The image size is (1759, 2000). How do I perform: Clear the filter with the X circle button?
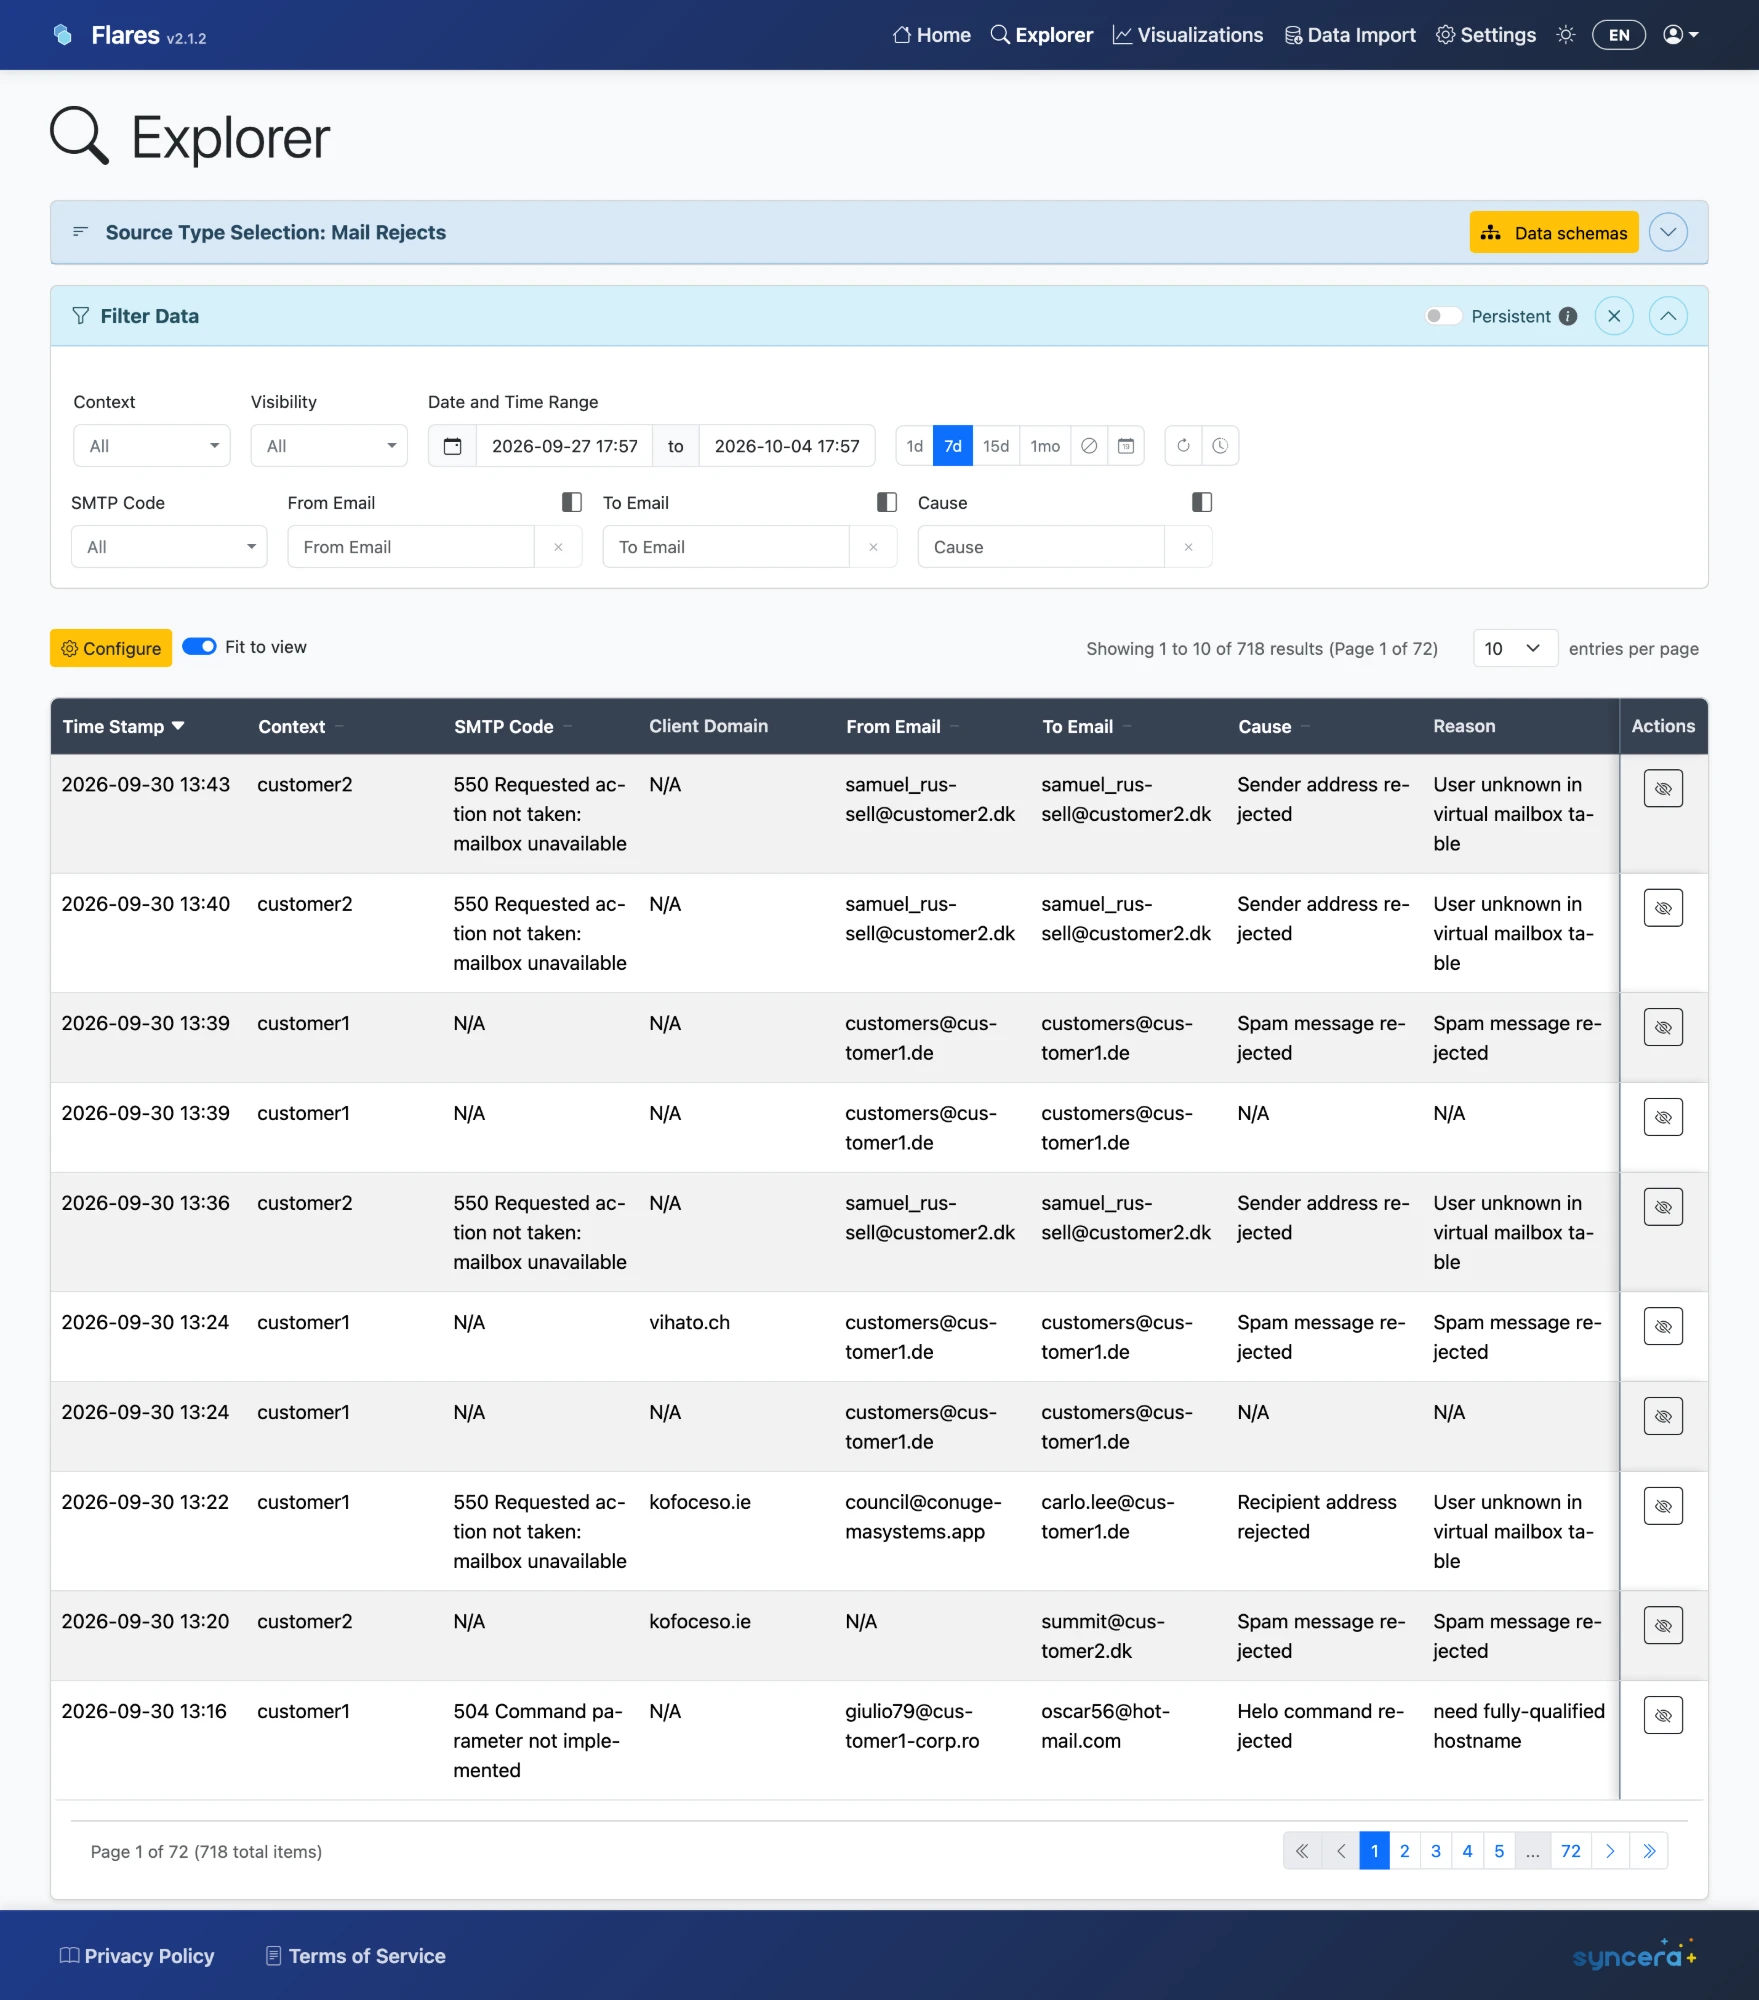click(x=1614, y=316)
